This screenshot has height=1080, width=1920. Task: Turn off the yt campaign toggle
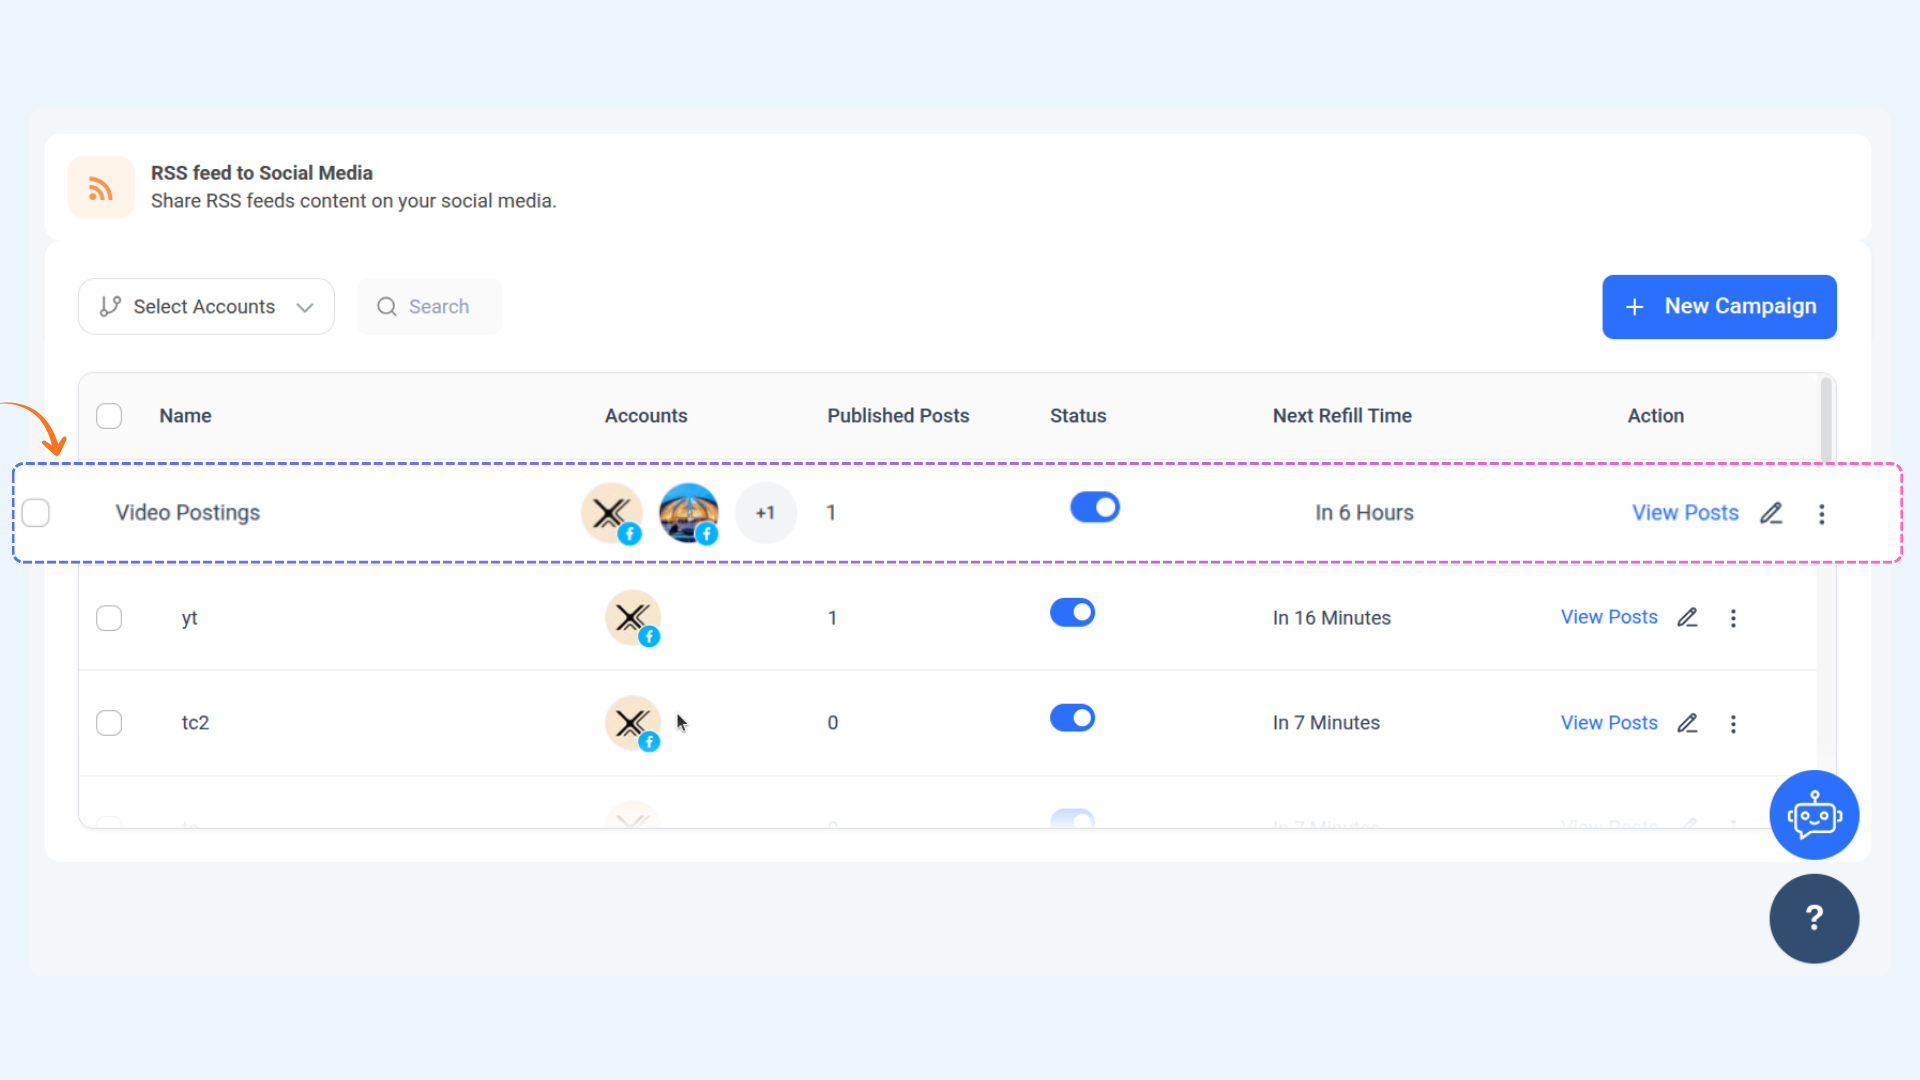[1072, 612]
